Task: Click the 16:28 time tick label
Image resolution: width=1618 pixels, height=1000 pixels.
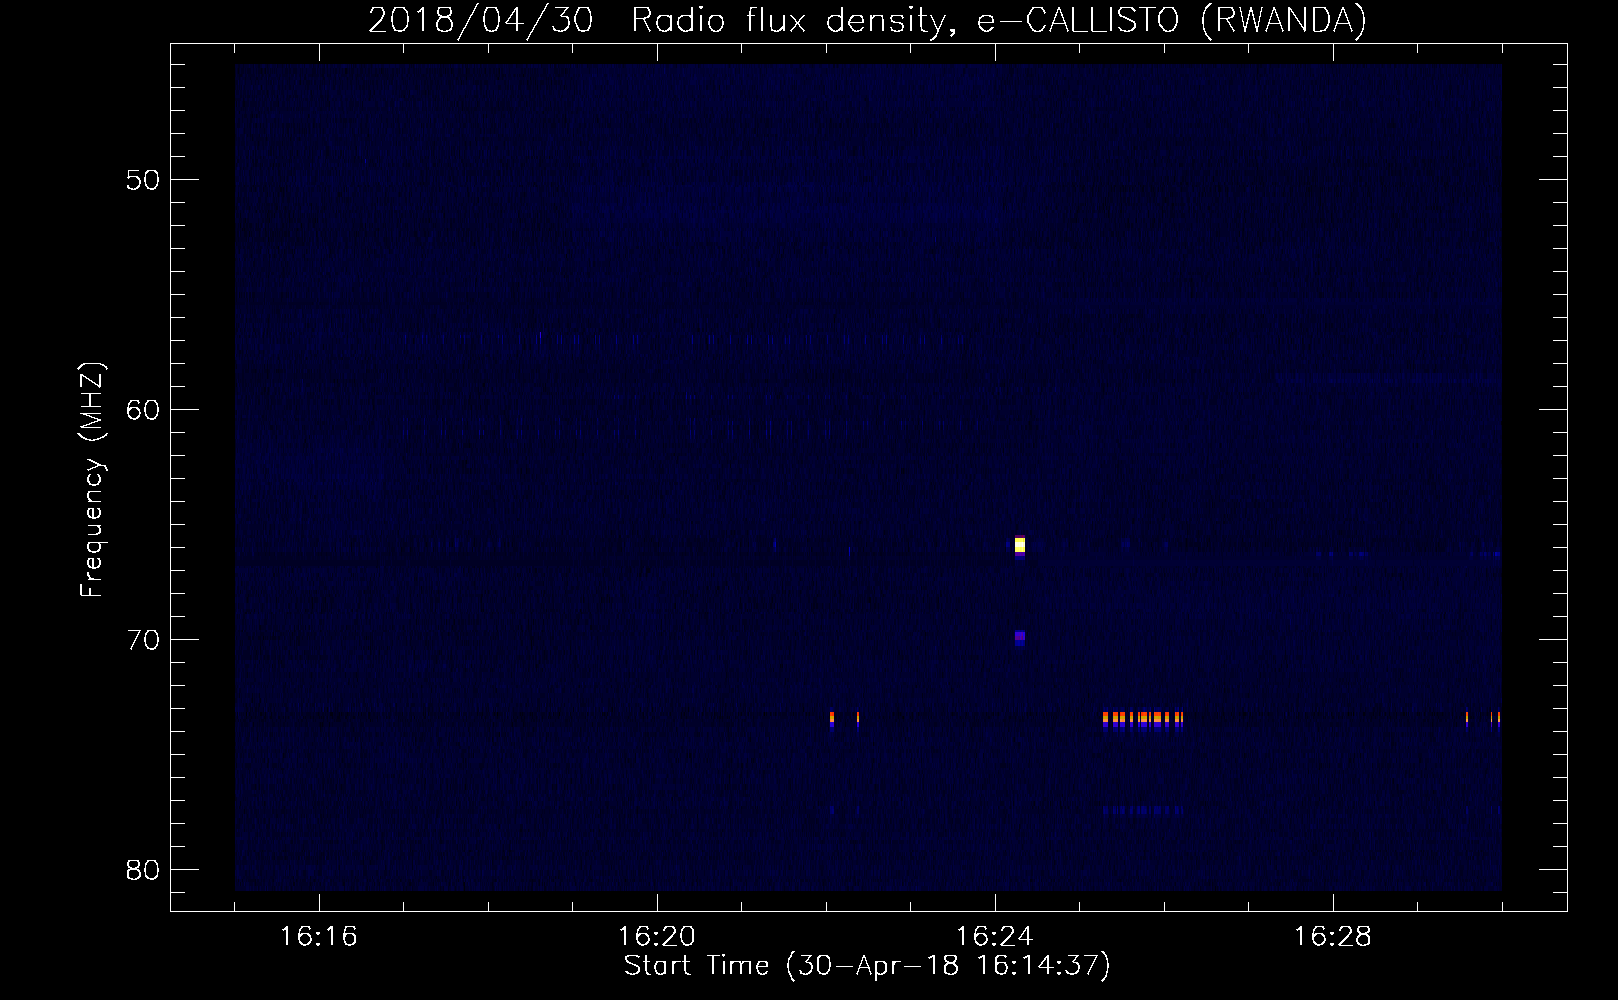Action: click(x=1333, y=937)
